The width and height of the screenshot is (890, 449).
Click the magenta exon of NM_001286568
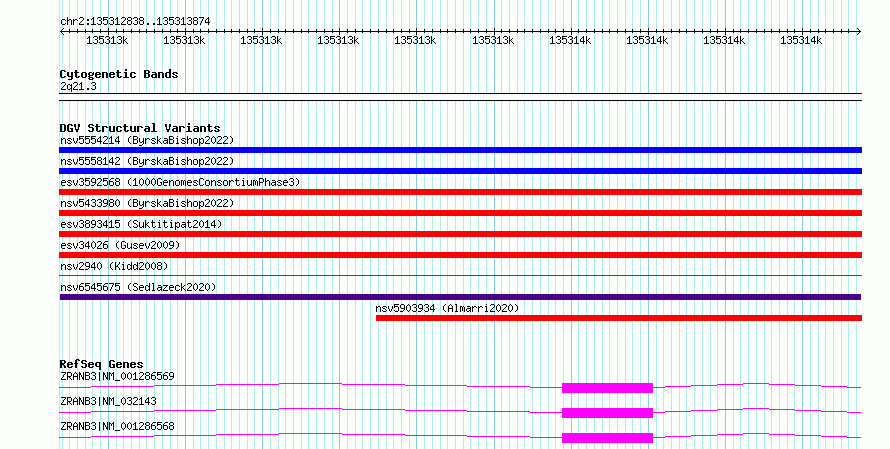[607, 438]
